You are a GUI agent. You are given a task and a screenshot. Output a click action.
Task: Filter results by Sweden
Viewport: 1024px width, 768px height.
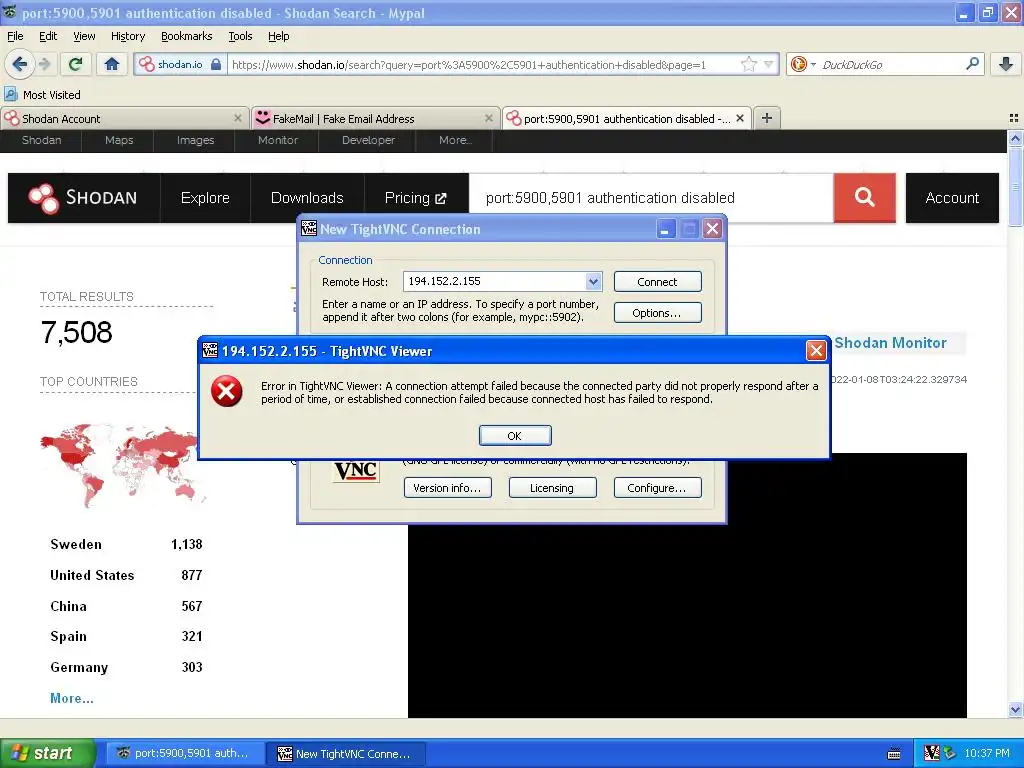[76, 545]
